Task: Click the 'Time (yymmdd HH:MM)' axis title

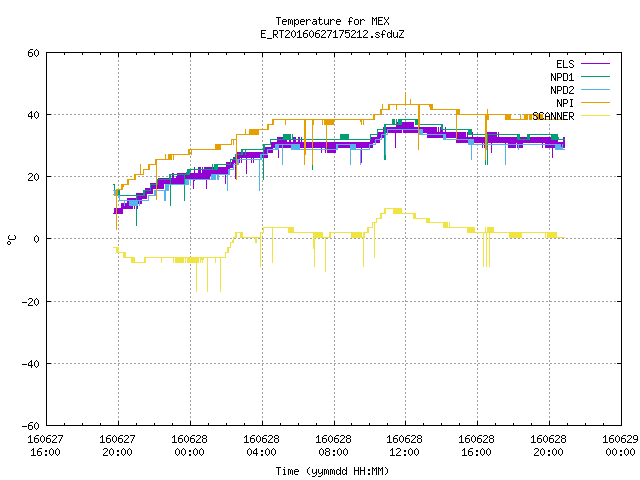Action: click(x=332, y=471)
